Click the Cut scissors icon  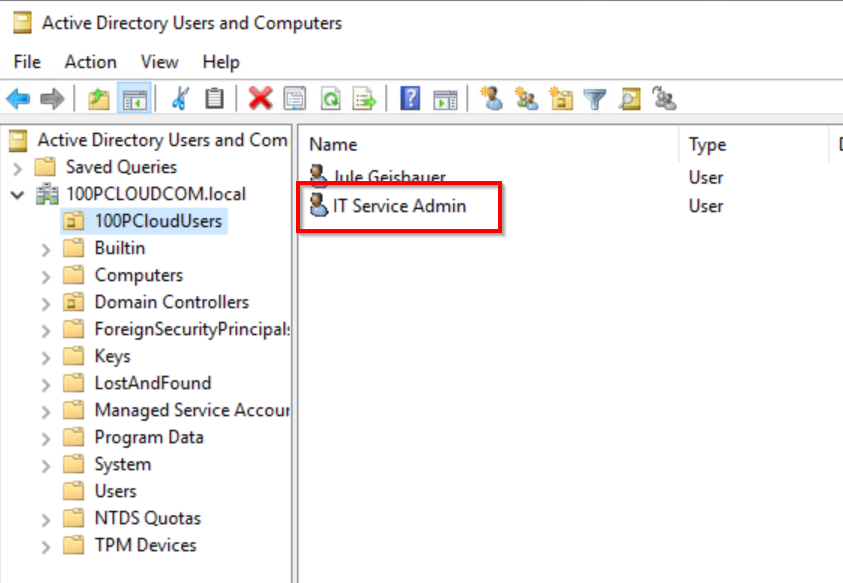(180, 98)
